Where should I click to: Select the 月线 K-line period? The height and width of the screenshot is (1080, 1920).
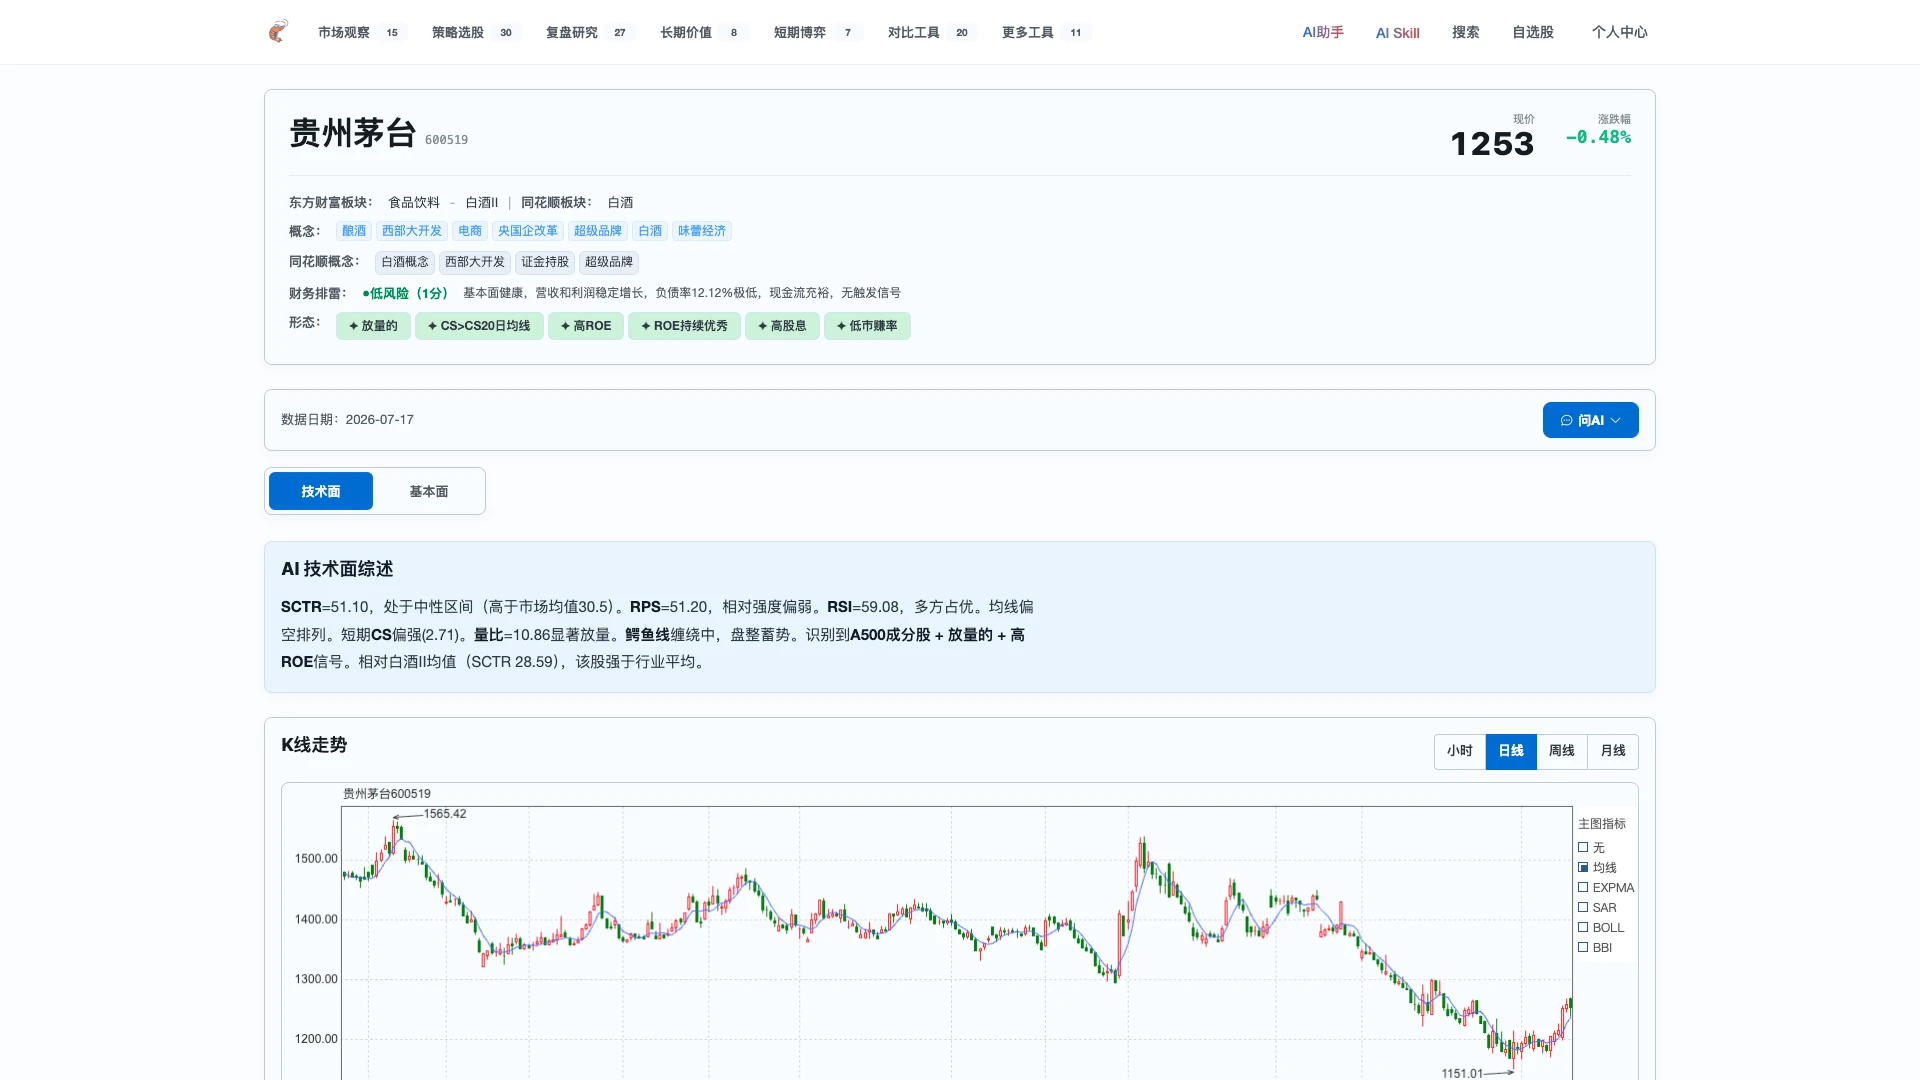(x=1613, y=751)
